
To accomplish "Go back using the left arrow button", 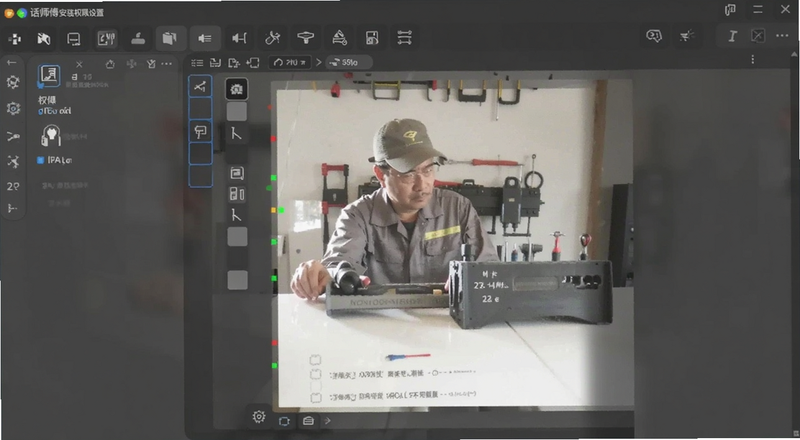I will [12, 62].
